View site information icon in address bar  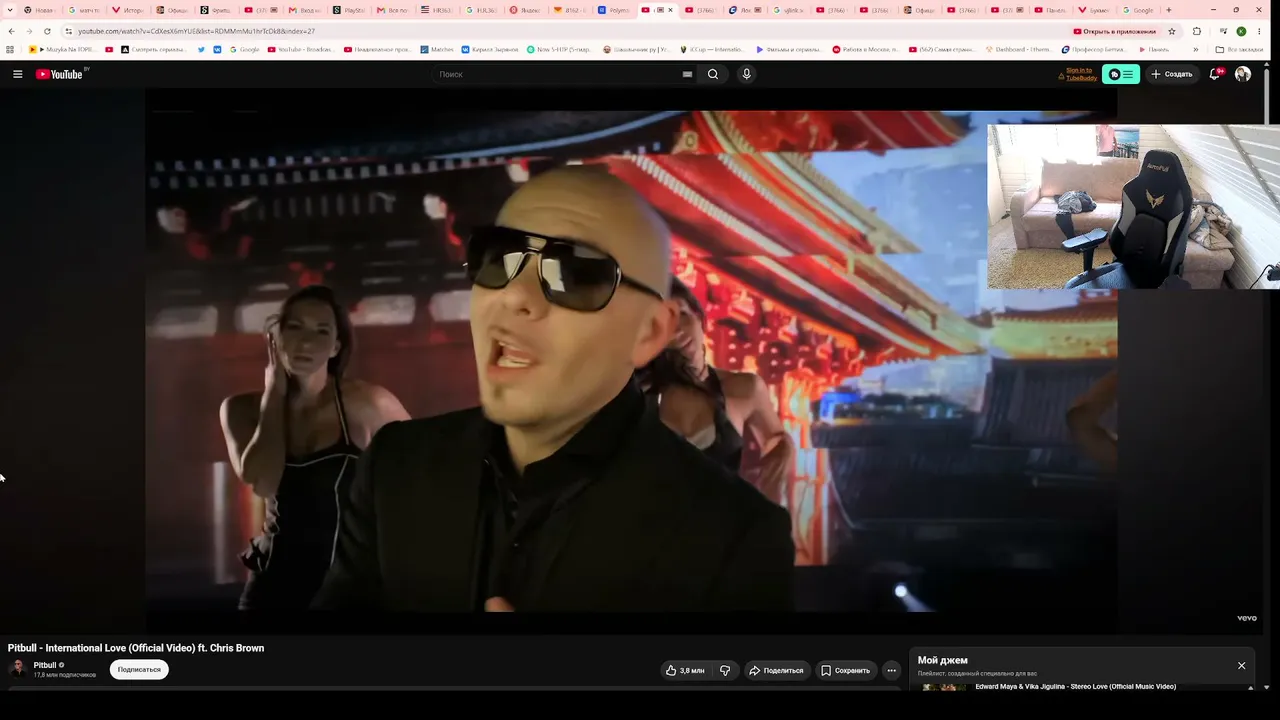click(68, 31)
